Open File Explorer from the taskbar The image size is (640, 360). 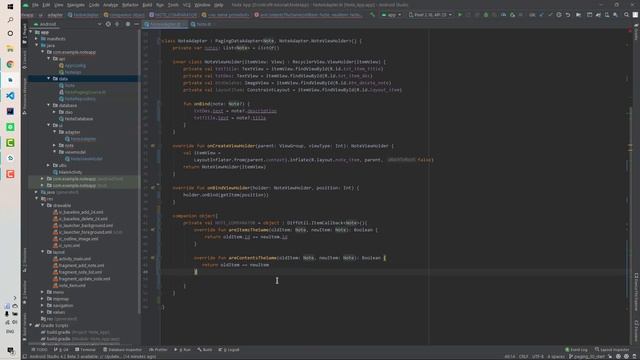[10, 49]
